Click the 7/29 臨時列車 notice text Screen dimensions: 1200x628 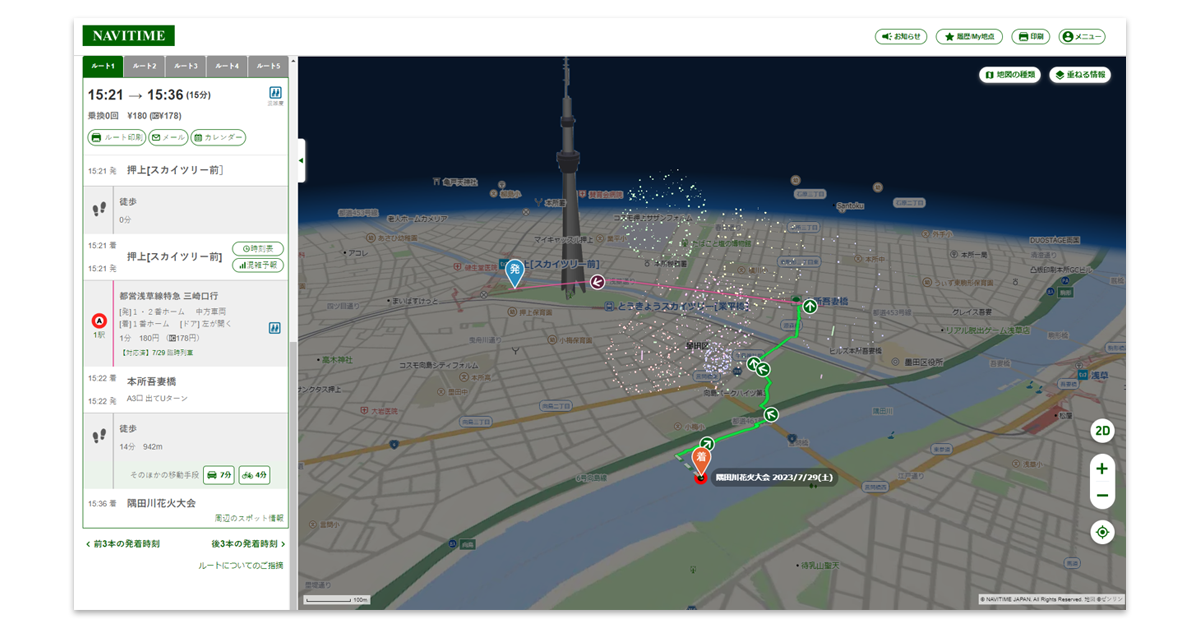pyautogui.click(x=158, y=352)
